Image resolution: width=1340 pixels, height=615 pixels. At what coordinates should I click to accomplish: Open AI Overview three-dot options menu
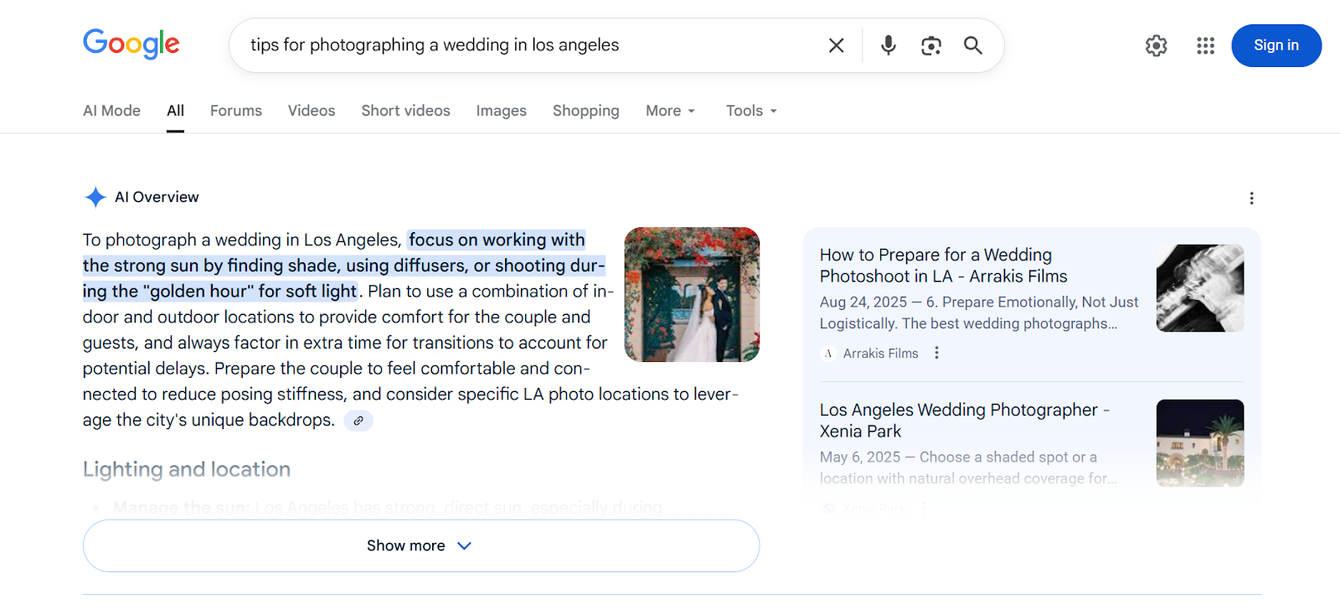click(1251, 198)
